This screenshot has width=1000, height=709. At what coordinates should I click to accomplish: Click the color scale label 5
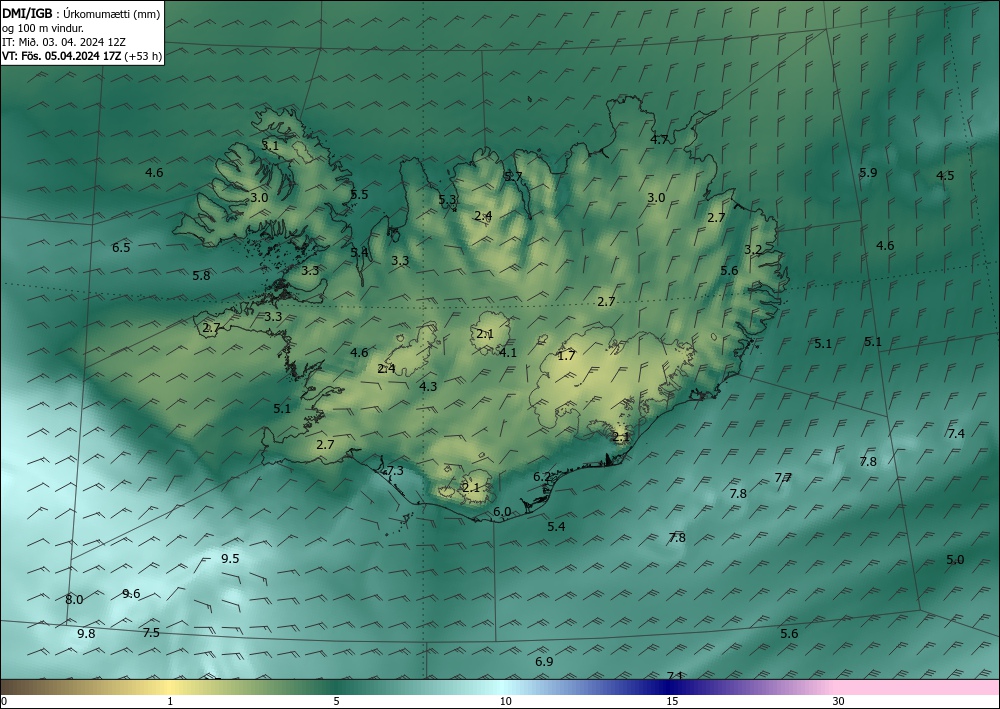pos(336,701)
